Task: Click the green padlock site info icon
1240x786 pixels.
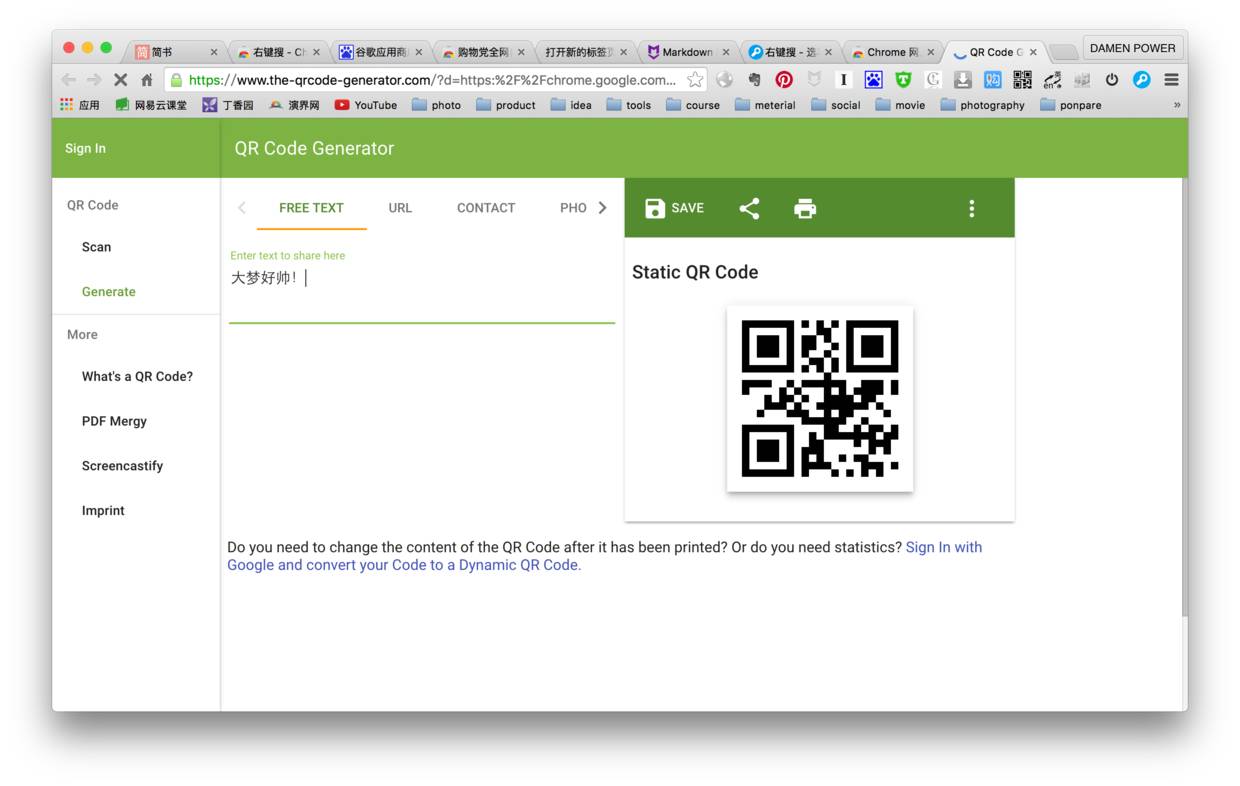Action: tap(176, 80)
